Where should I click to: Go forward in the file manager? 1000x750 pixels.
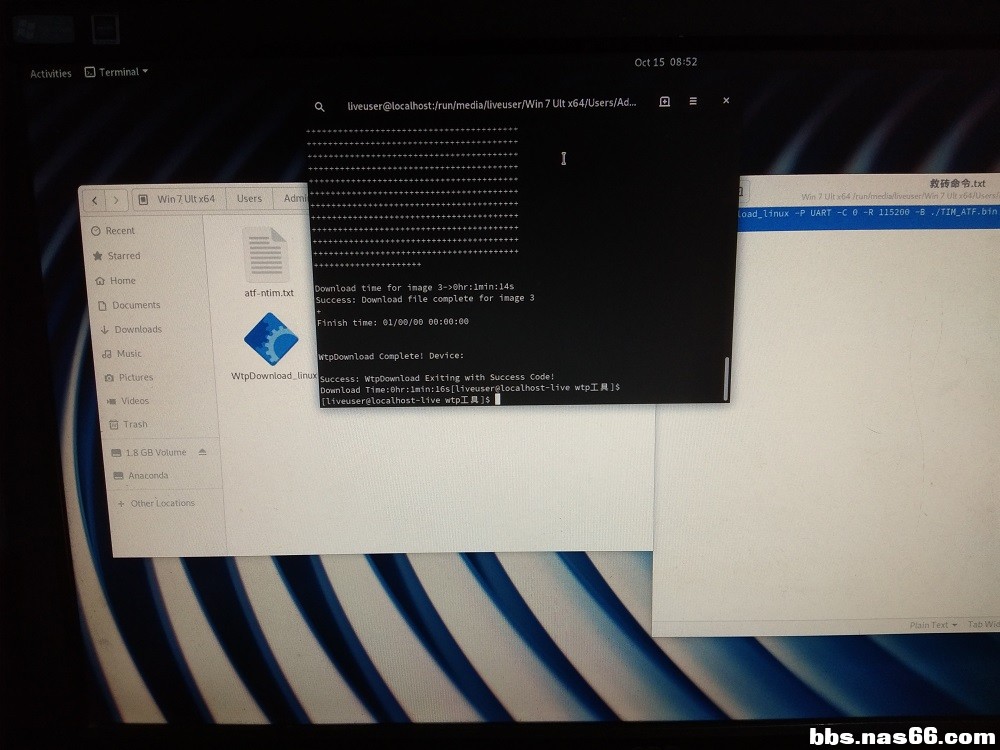(115, 200)
